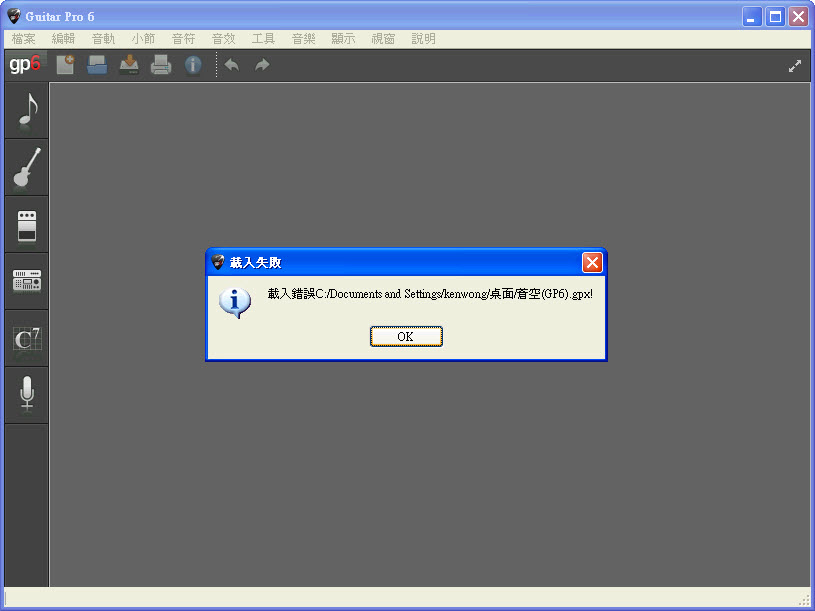Toggle full screen with the diagonal arrows icon

[x=795, y=66]
